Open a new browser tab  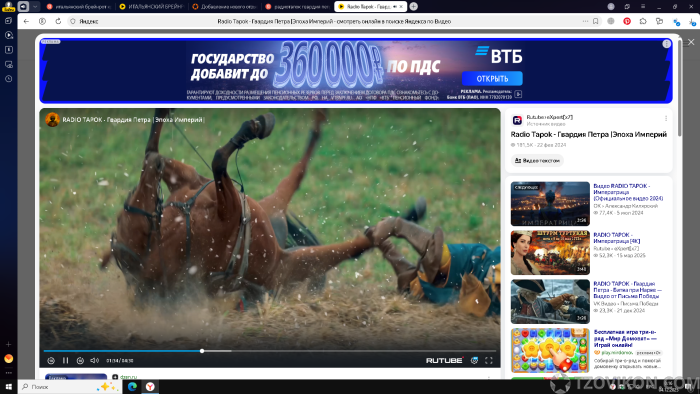(x=414, y=6)
